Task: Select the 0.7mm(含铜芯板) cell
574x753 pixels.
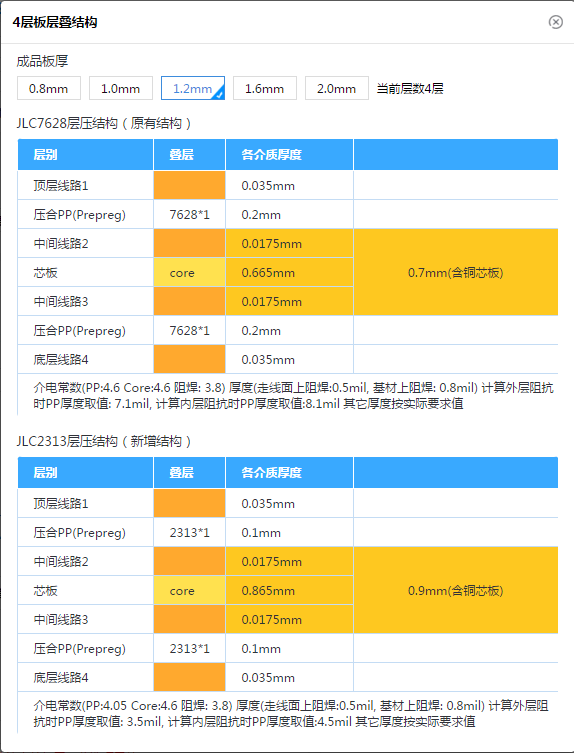Action: click(455, 272)
